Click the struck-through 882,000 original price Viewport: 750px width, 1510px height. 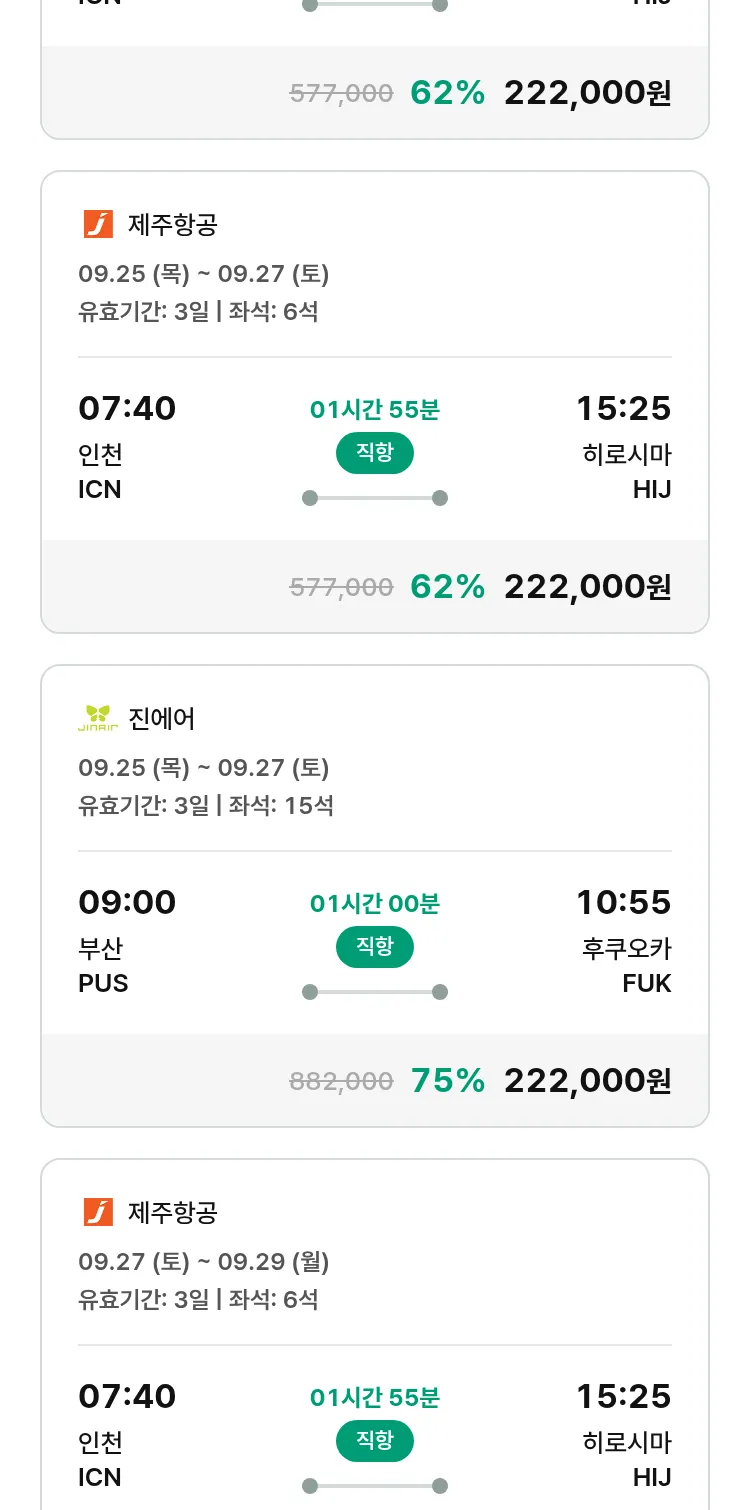[341, 1081]
